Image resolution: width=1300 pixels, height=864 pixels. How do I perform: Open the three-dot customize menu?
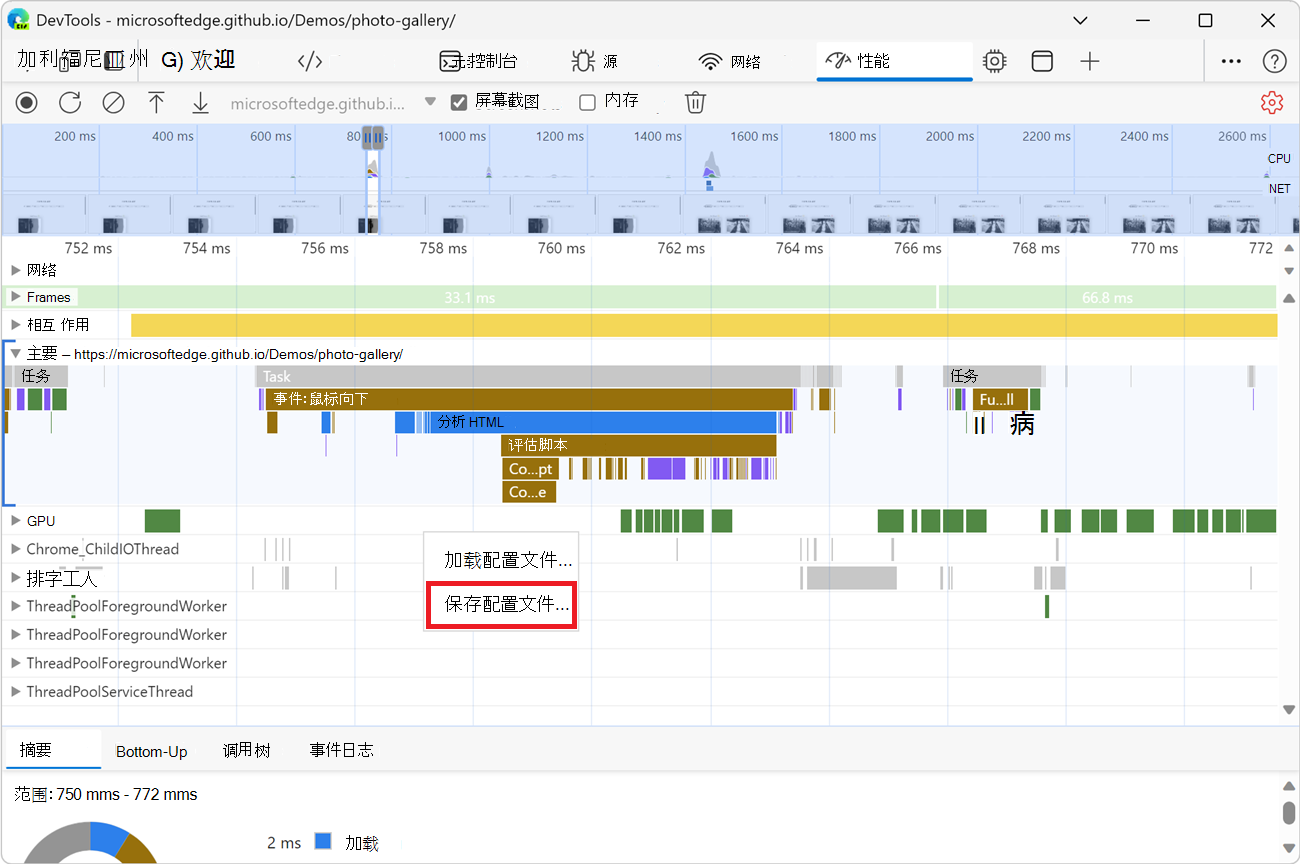pos(1231,61)
